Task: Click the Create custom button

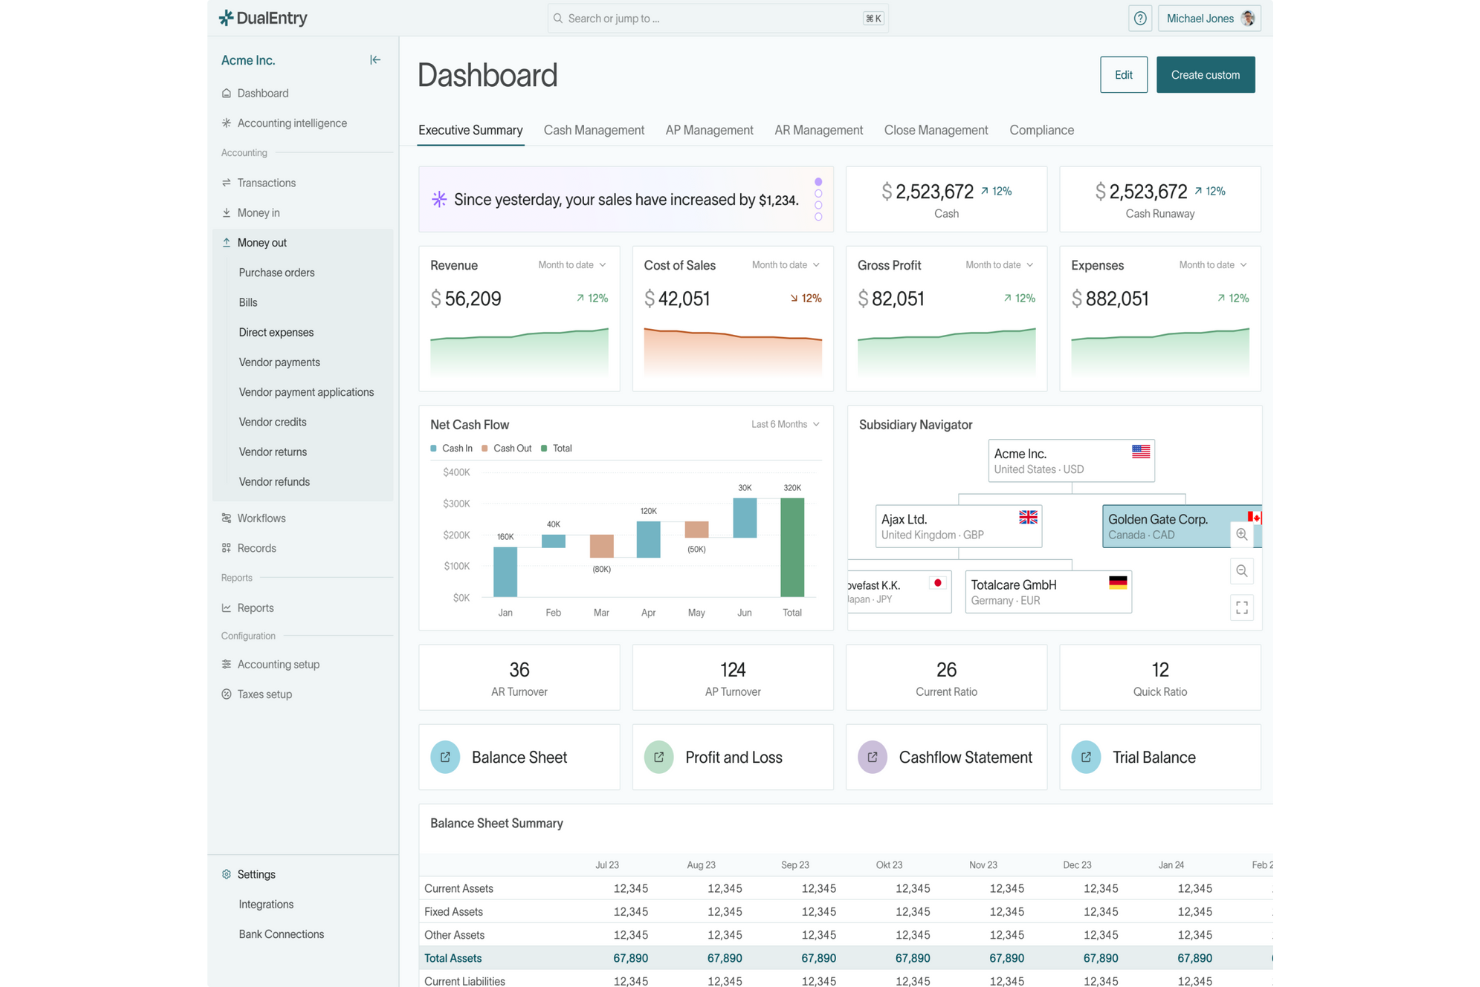Action: (x=1205, y=74)
